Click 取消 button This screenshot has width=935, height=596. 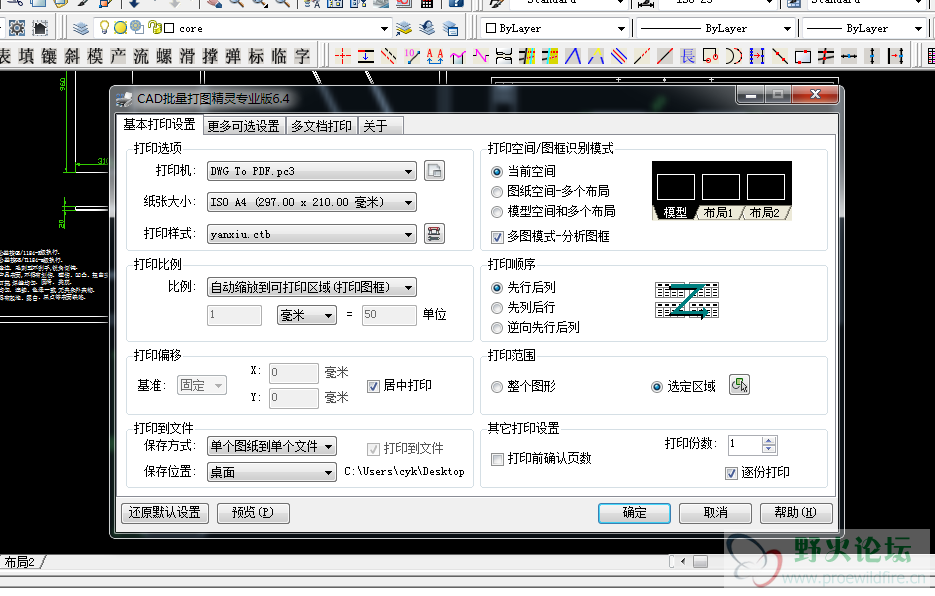point(716,513)
